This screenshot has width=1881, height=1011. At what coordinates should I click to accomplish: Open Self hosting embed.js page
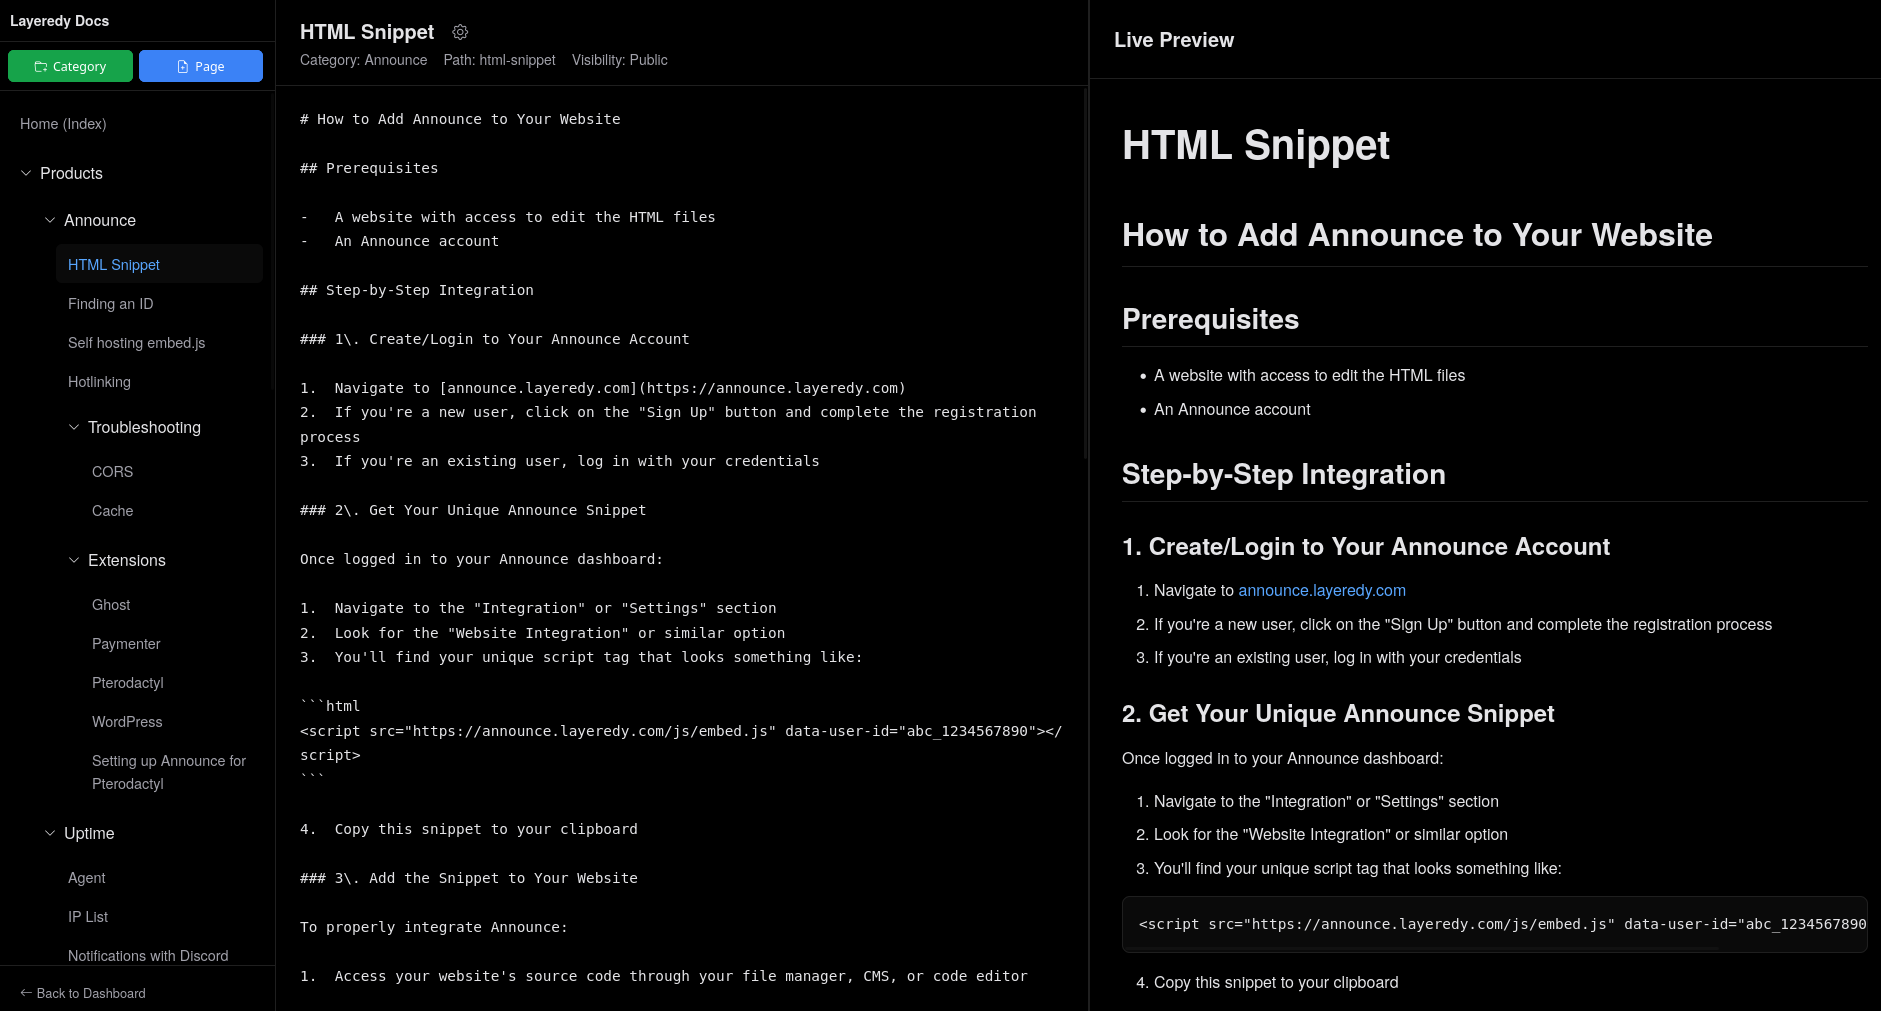(x=137, y=343)
